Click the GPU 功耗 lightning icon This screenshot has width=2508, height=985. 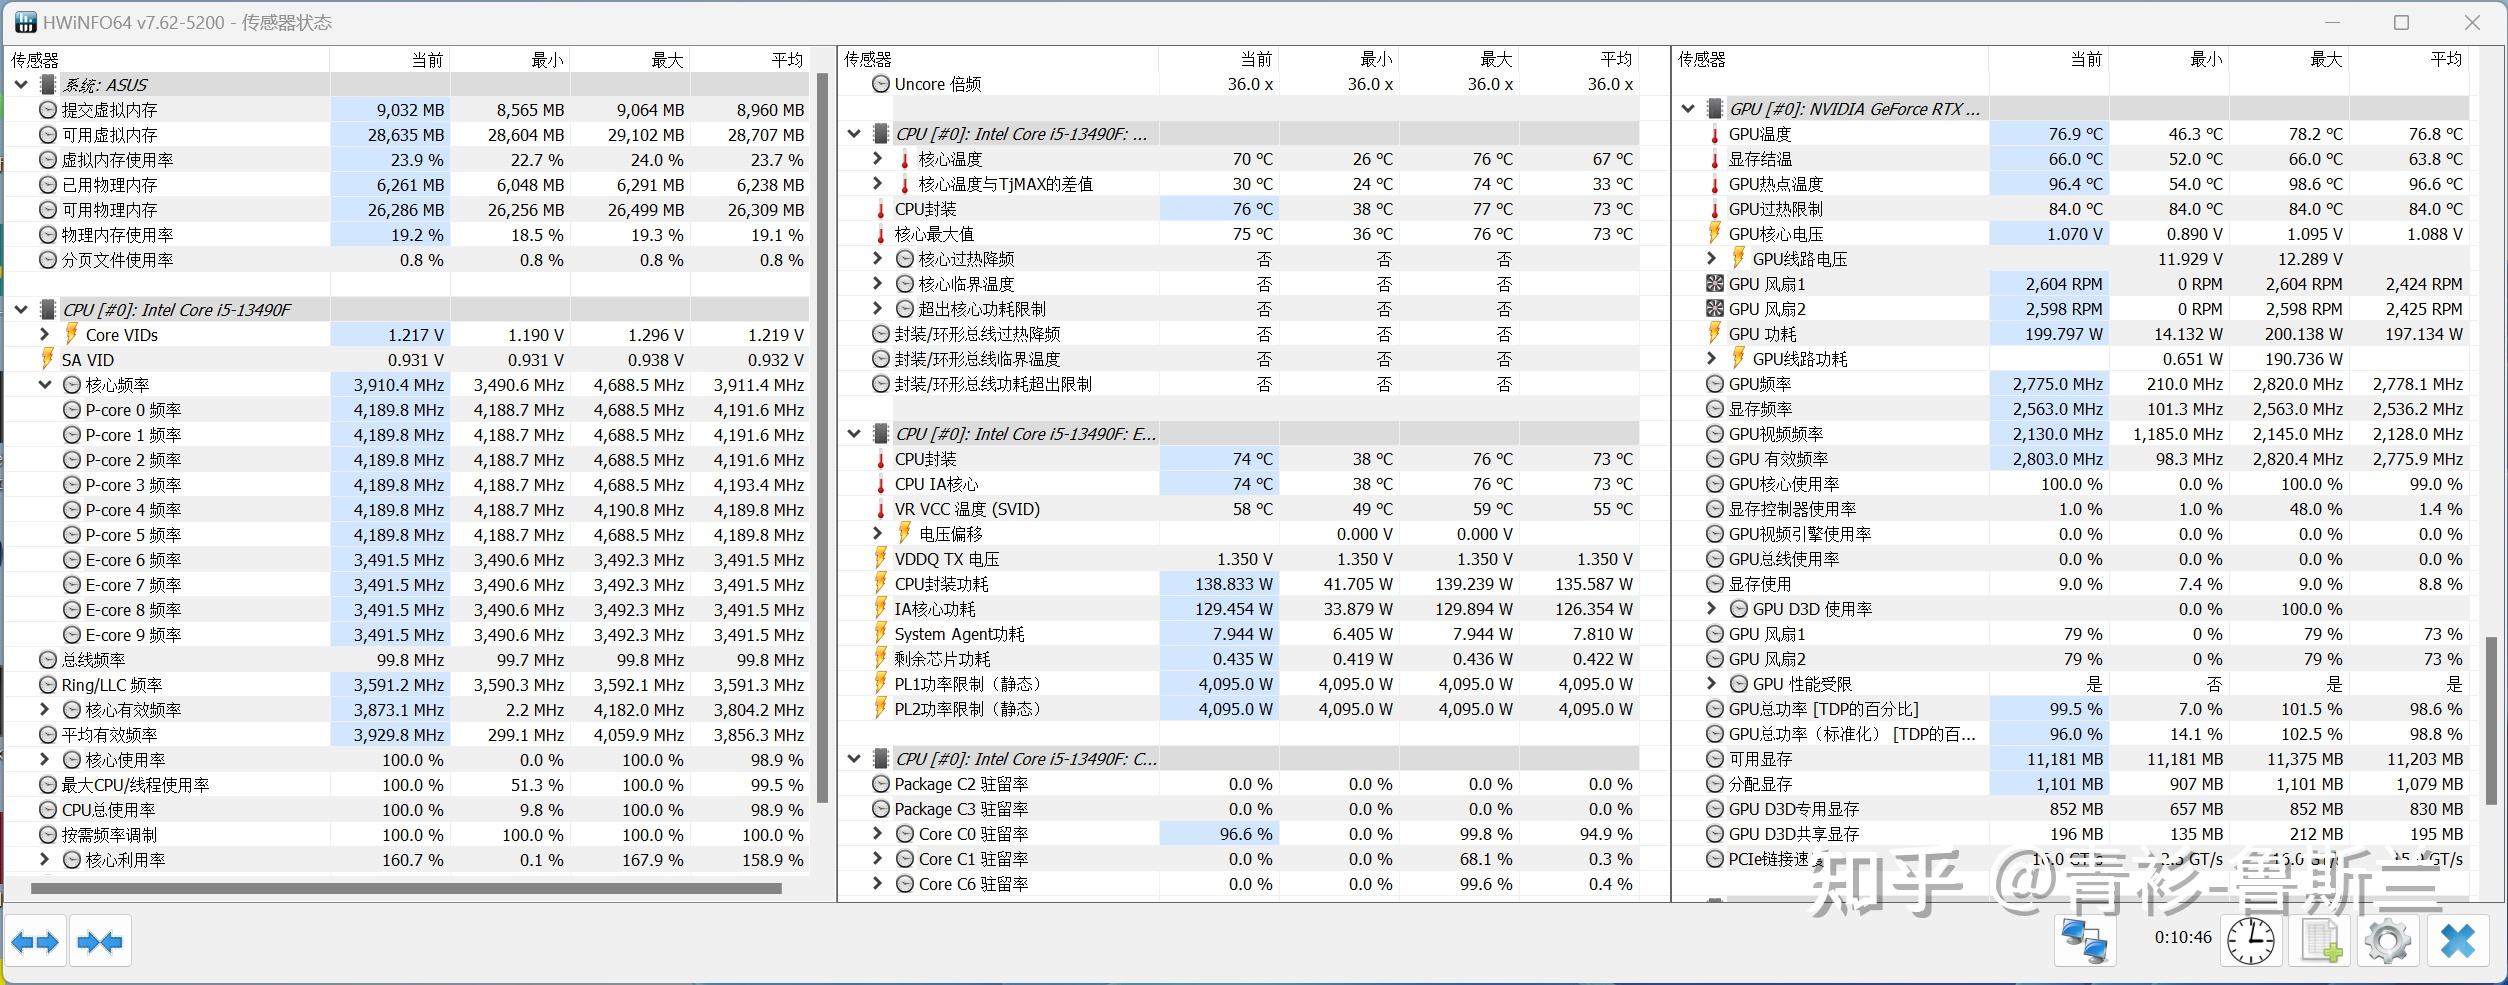(1715, 334)
